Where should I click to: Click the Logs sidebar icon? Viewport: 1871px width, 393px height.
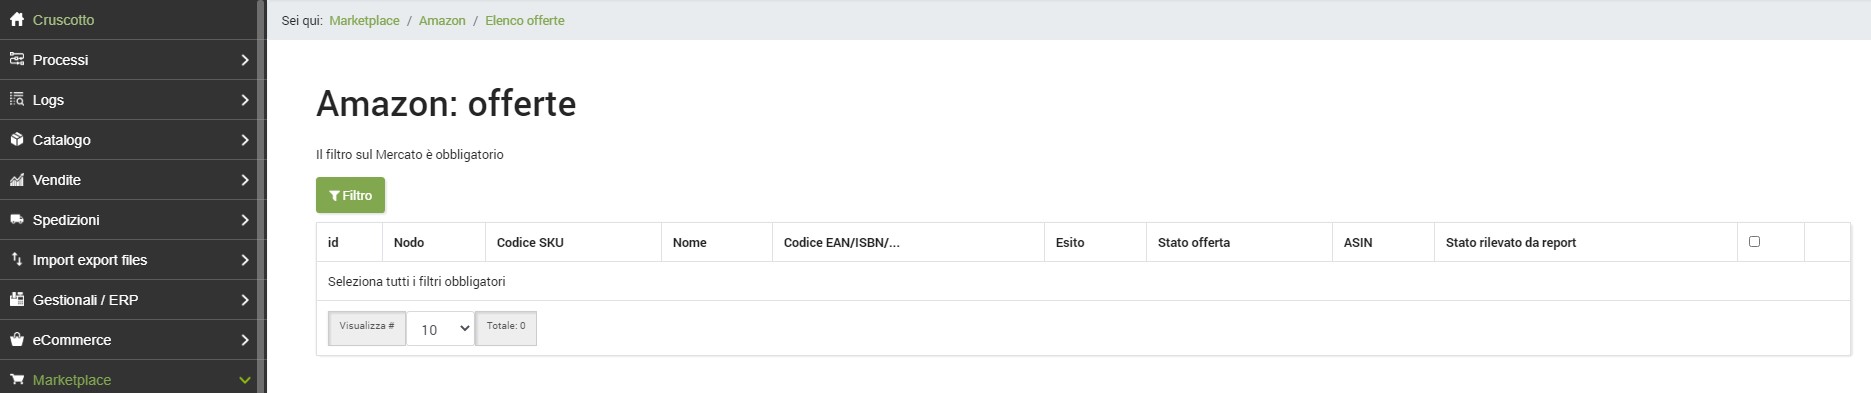[x=17, y=100]
